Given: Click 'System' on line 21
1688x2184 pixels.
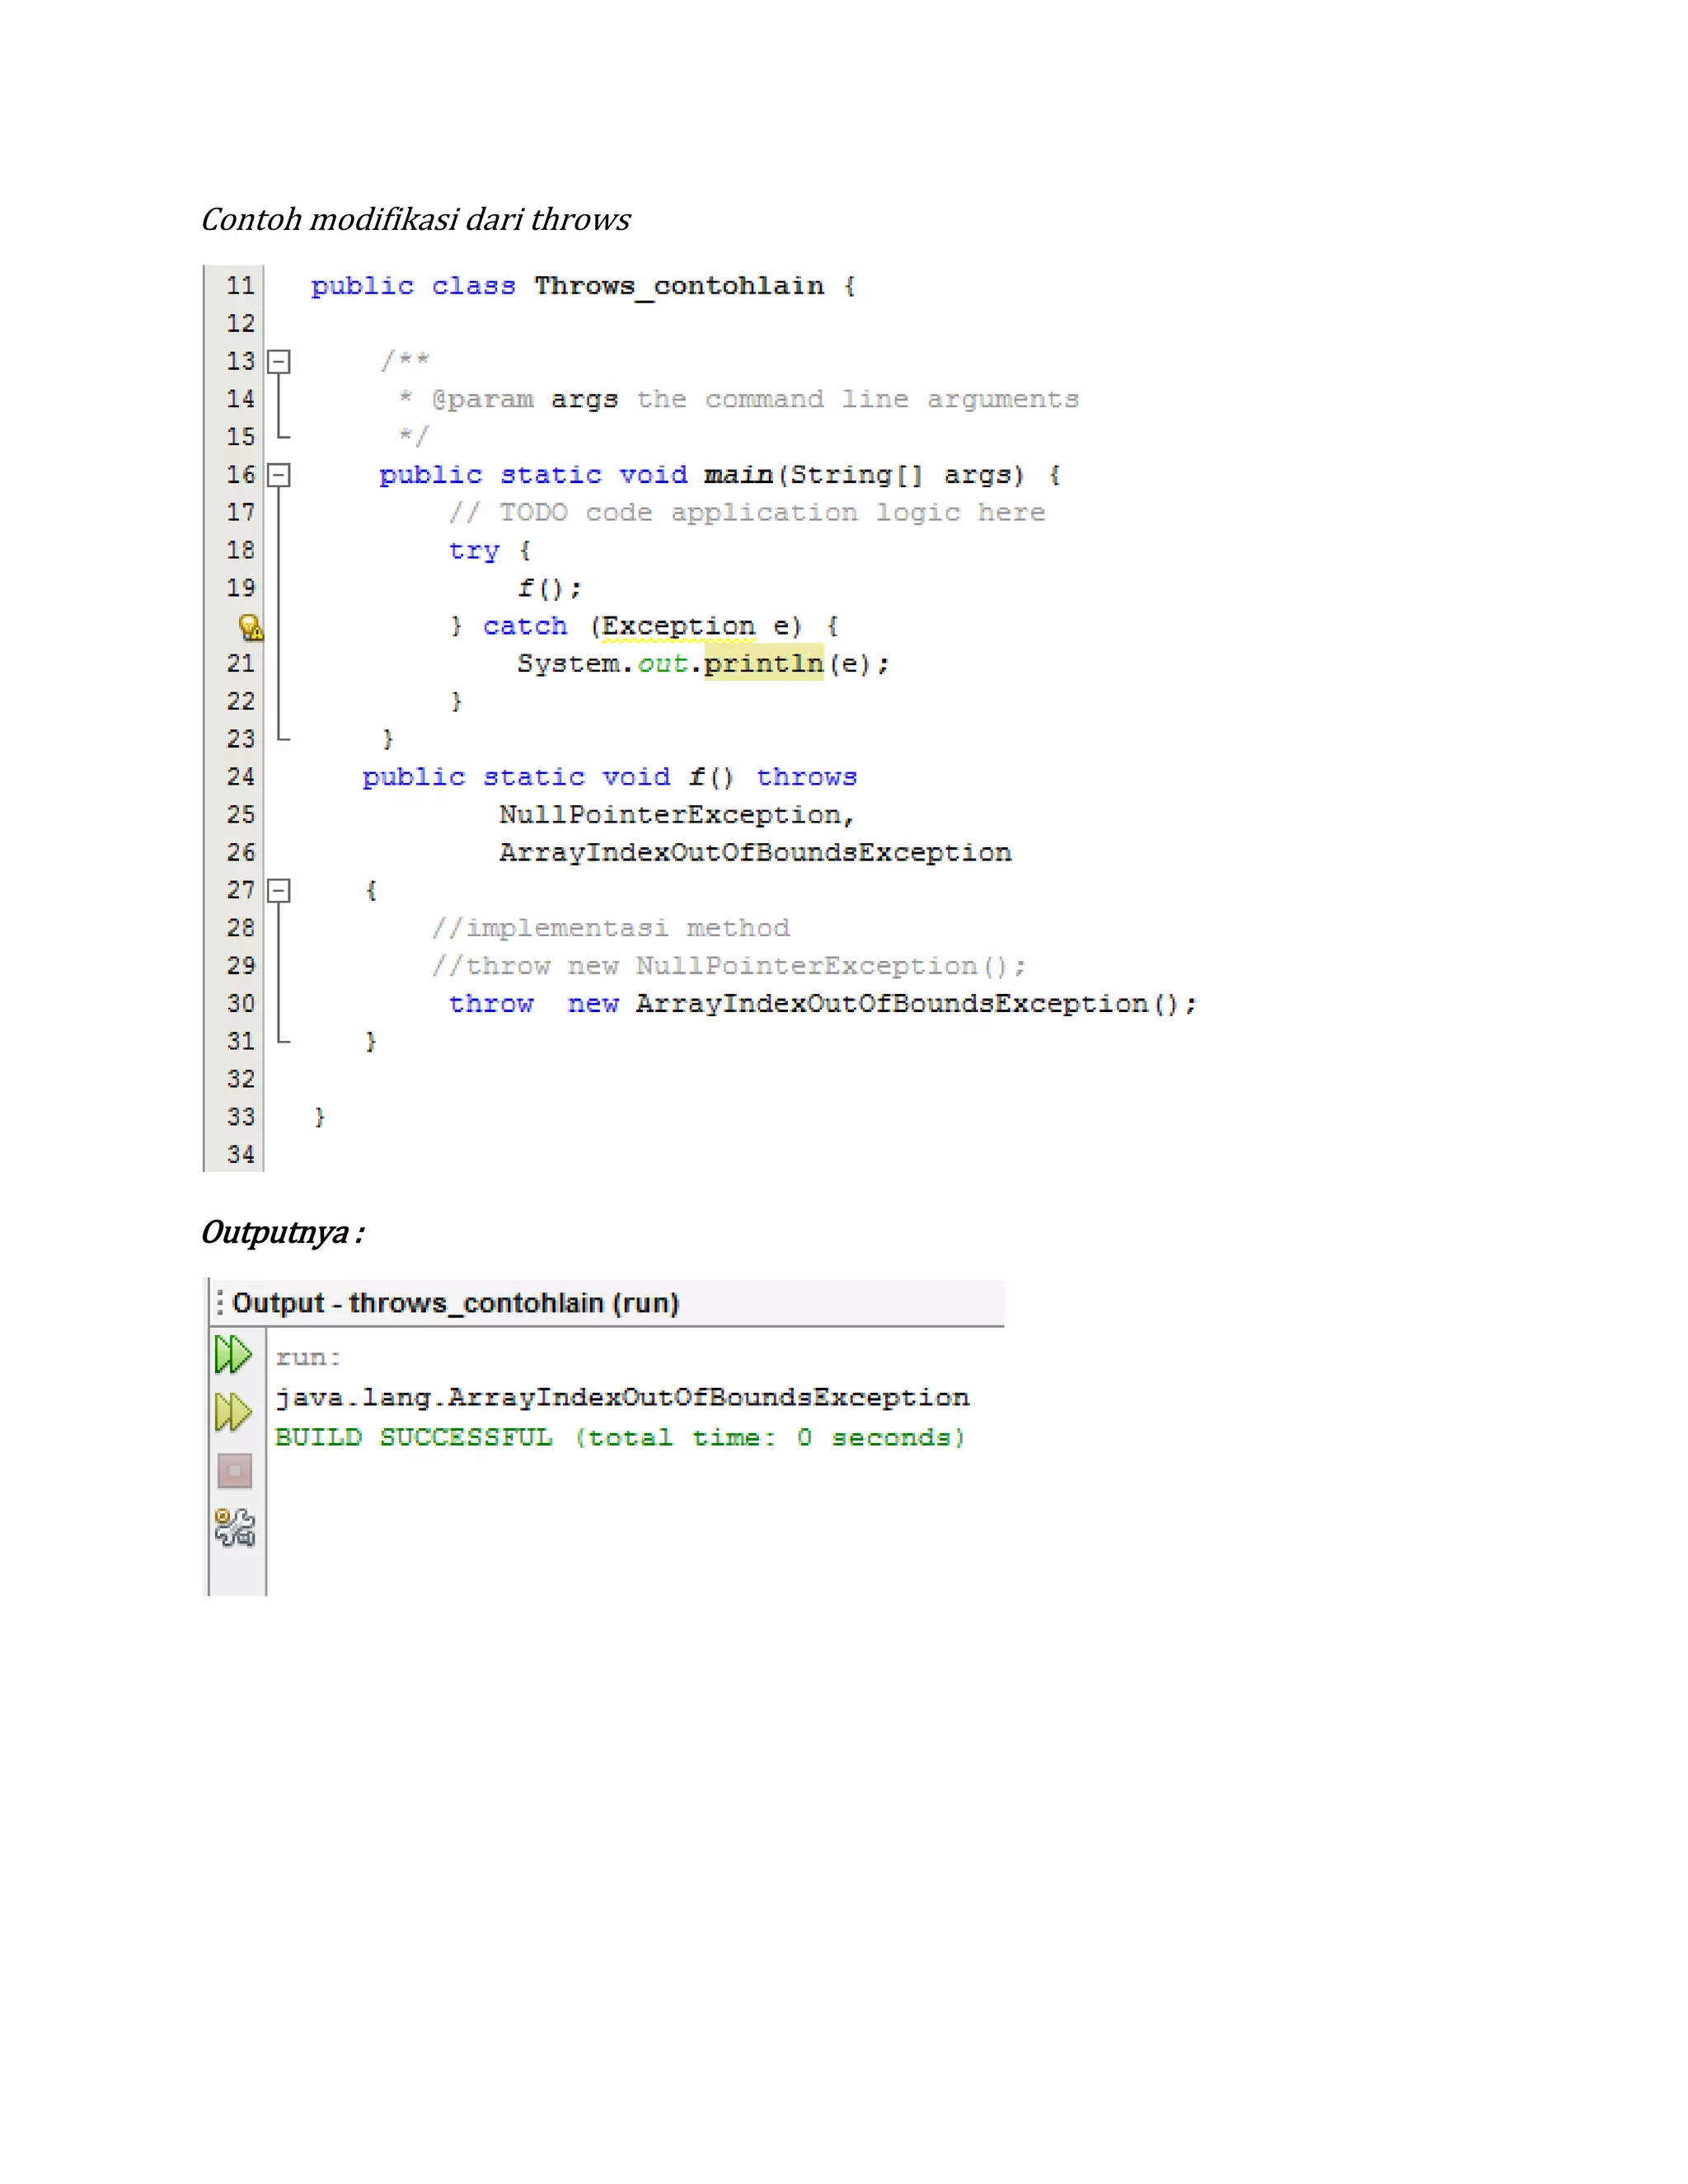Looking at the screenshot, I should (x=567, y=664).
